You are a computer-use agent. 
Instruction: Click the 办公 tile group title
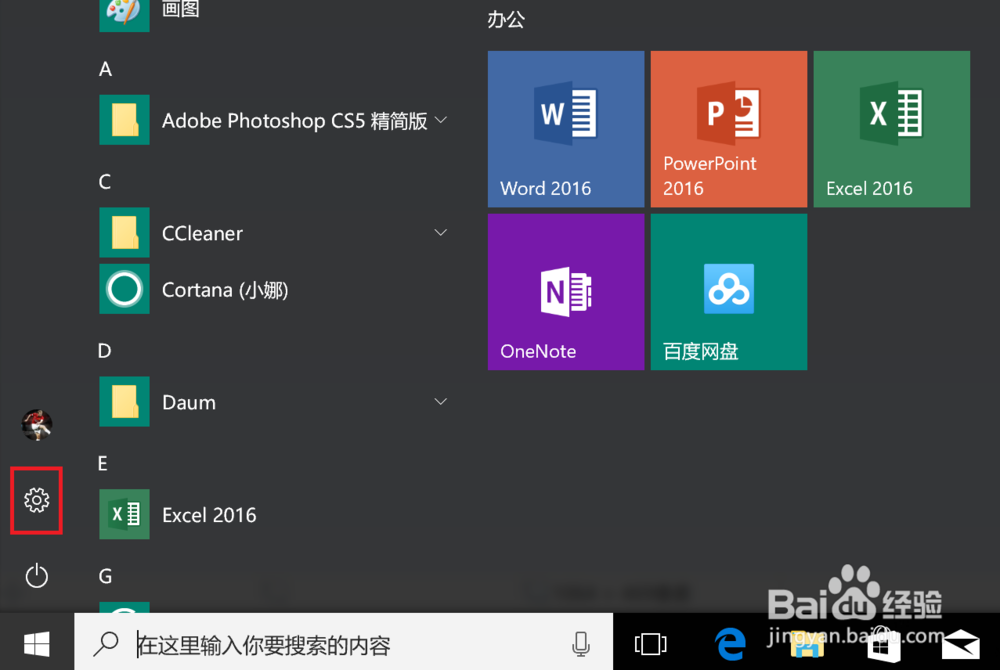tap(506, 19)
